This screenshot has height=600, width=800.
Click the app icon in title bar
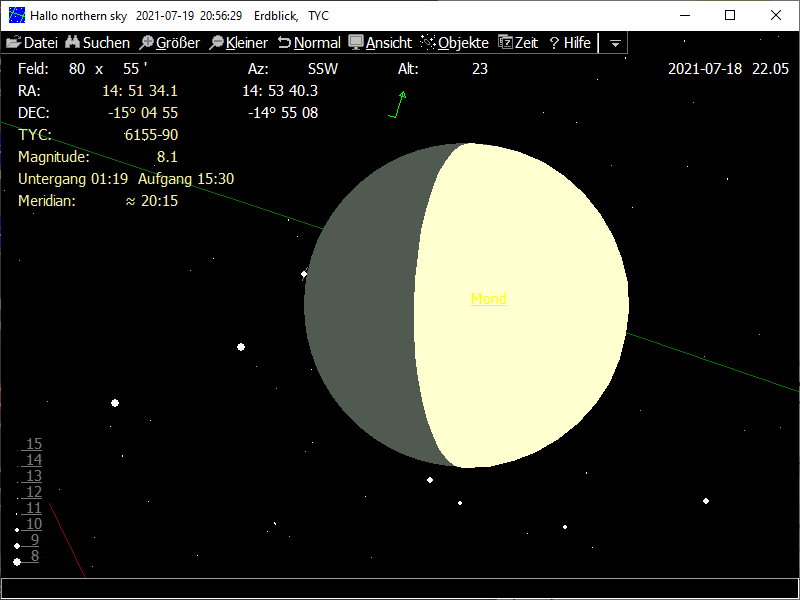click(16, 16)
